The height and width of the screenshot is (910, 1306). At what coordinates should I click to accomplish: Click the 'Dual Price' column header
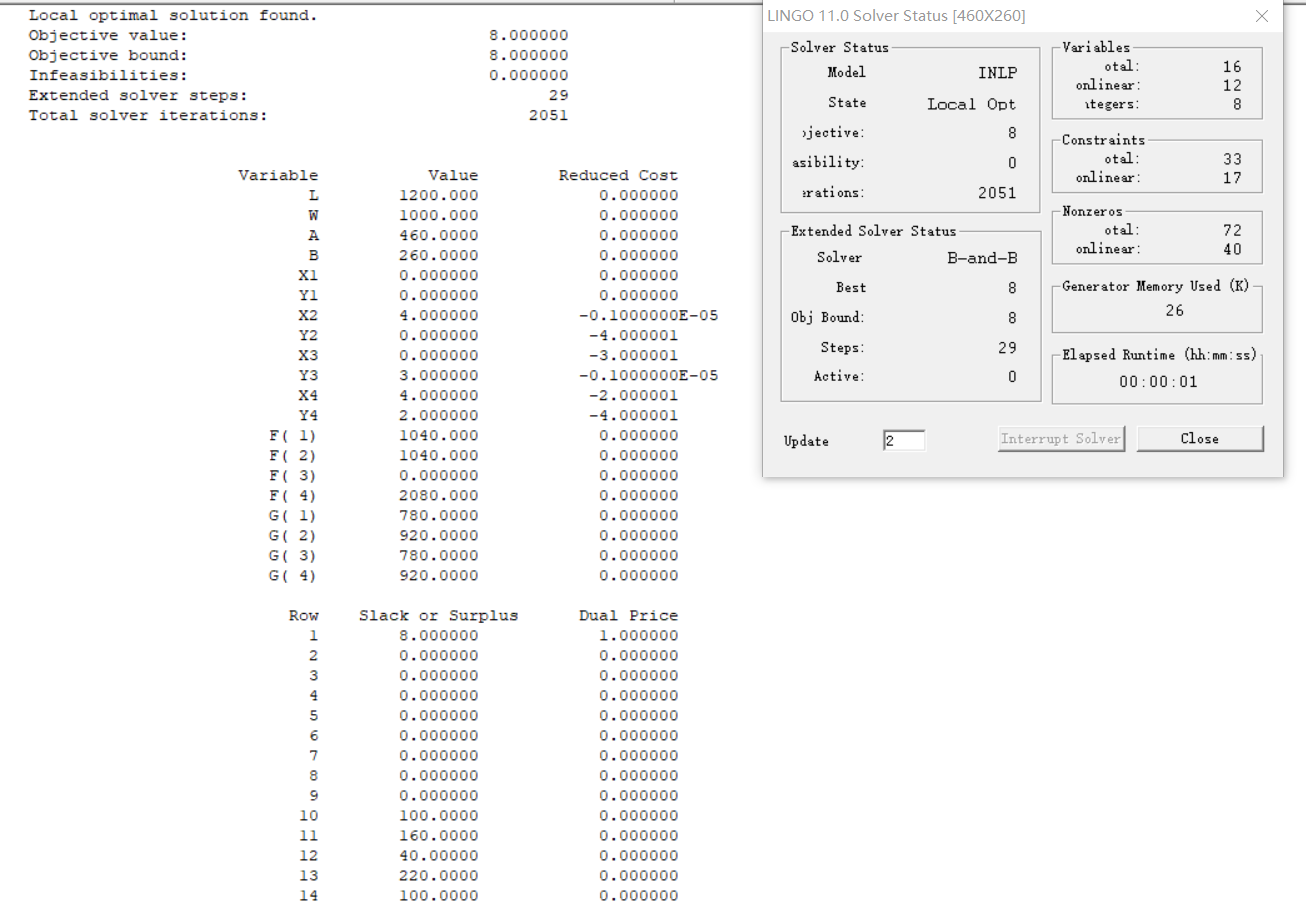[x=628, y=616]
